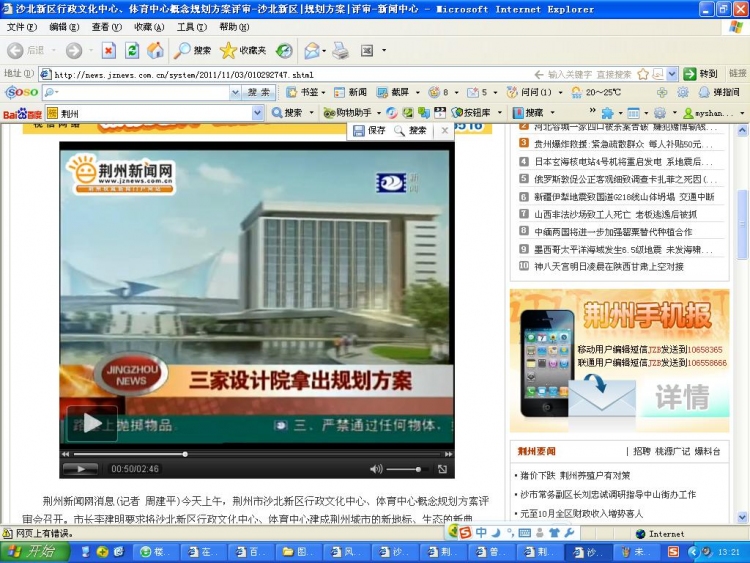Viewport: 750px width, 563px height.
Task: Open the 编辑(E) menu
Action: click(x=64, y=27)
